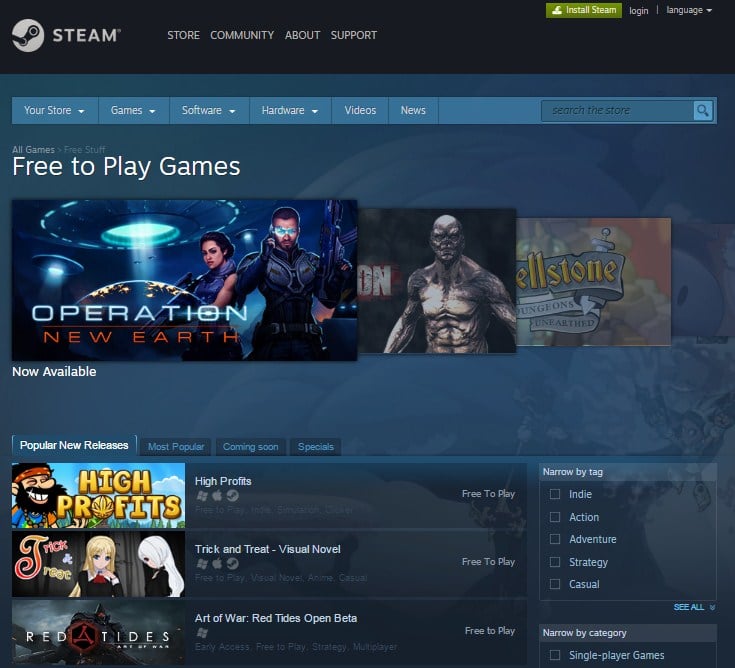Click the All Games breadcrumb link
This screenshot has height=668, width=735.
pyautogui.click(x=33, y=150)
